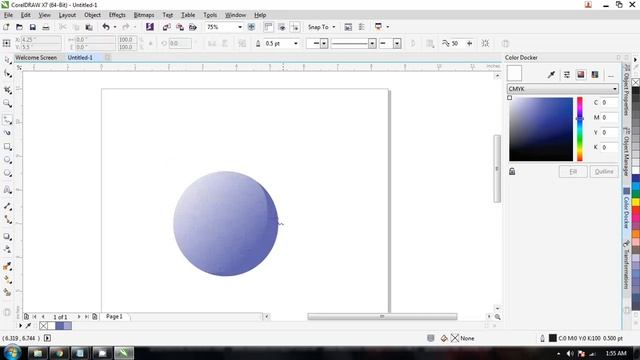The height and width of the screenshot is (360, 640).
Task: Click the hue spectrum slider
Action: click(x=580, y=129)
